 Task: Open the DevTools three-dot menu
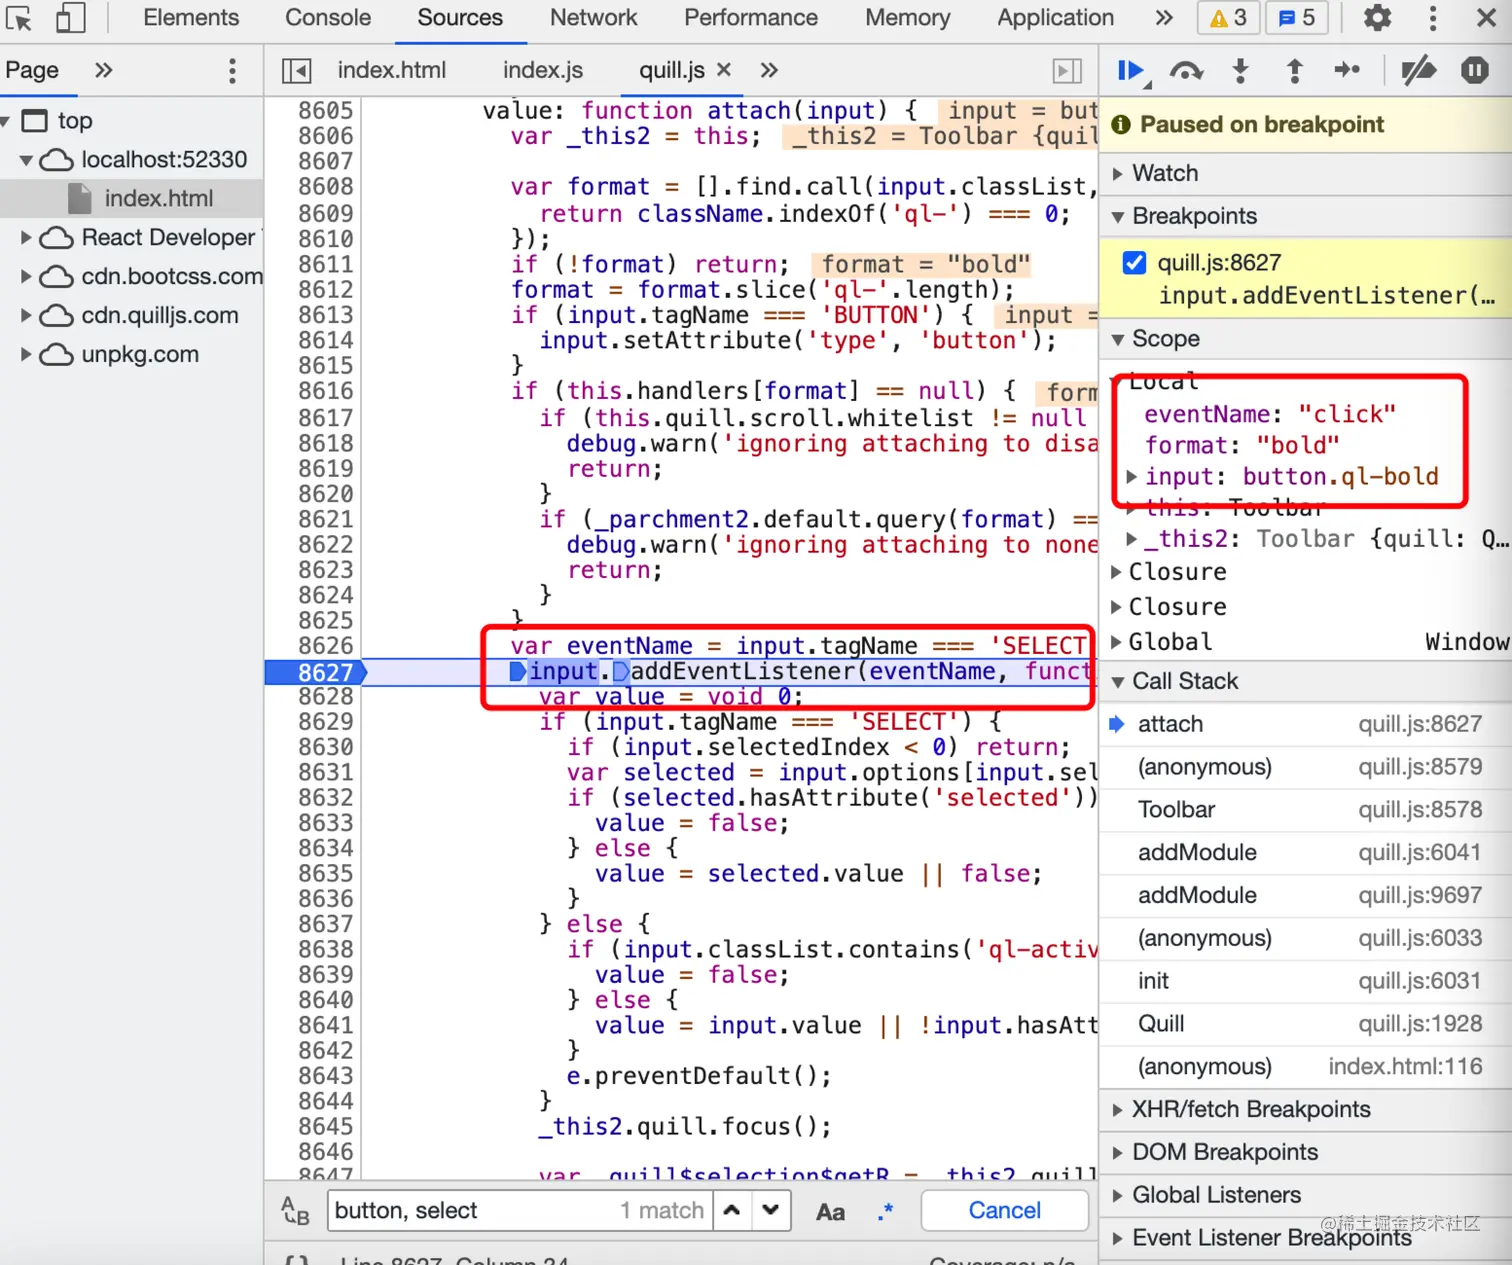[x=1433, y=18]
